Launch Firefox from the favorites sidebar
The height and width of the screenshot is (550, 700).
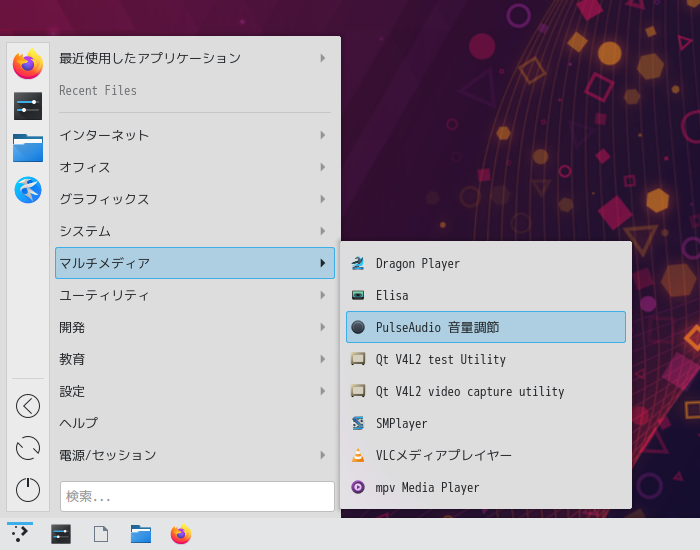pos(28,64)
